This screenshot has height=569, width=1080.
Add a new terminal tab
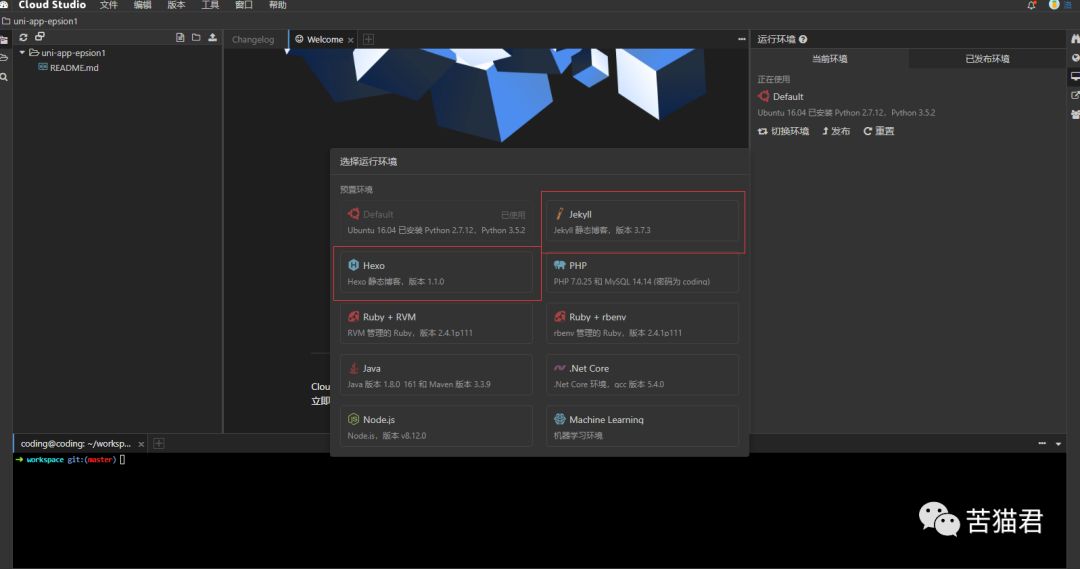click(x=158, y=444)
